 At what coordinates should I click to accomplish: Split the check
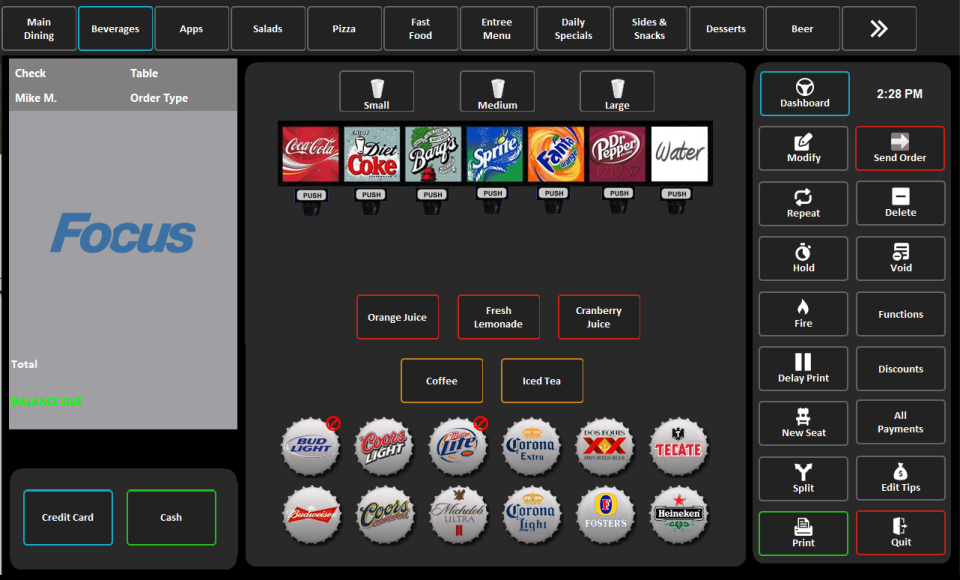coord(803,478)
